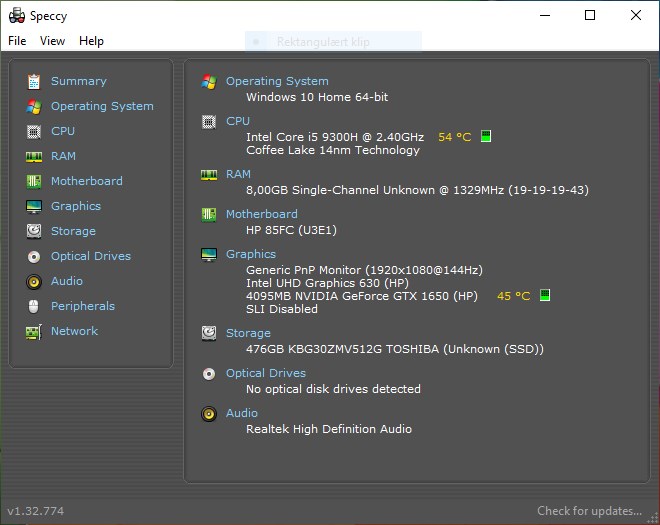Screen dimensions: 660x525
Task: Click the Operating System heading link in summary
Action: point(277,81)
